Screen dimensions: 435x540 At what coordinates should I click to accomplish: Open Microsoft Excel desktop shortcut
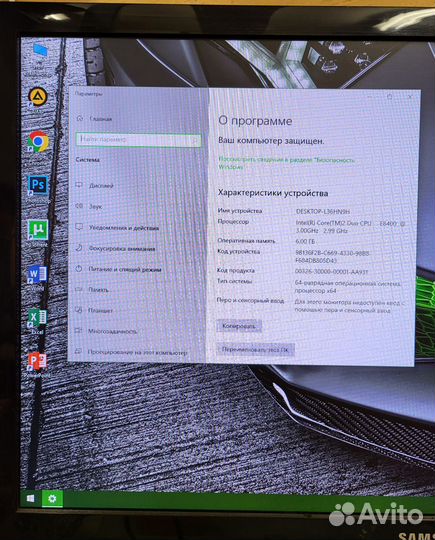click(37, 319)
